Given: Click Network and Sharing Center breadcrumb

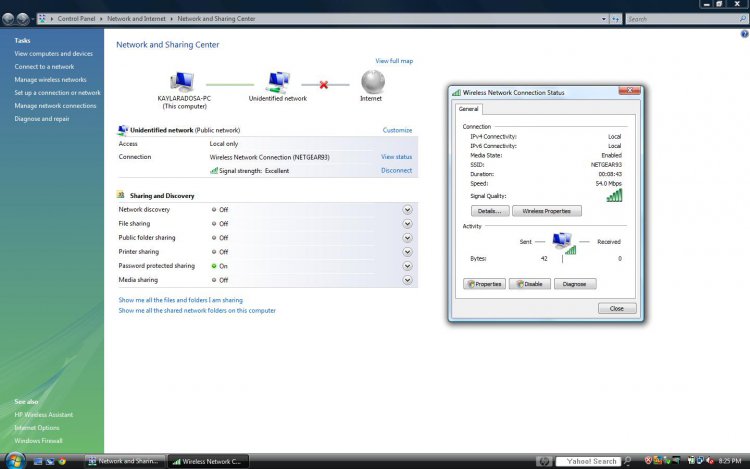Looking at the screenshot, I should [216, 19].
